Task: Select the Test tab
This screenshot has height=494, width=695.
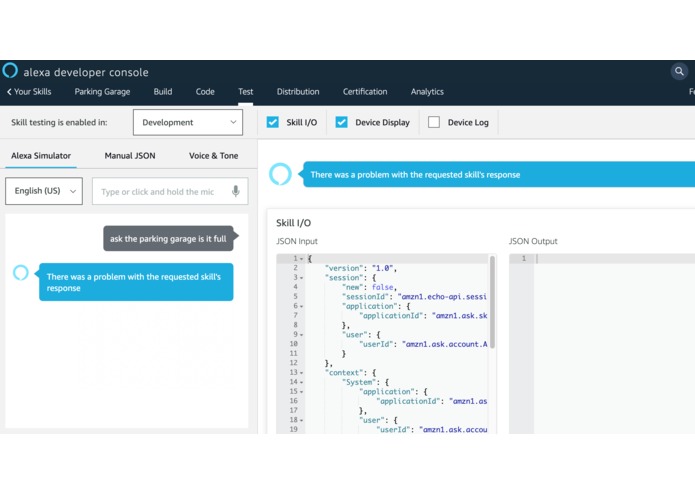Action: click(x=246, y=92)
